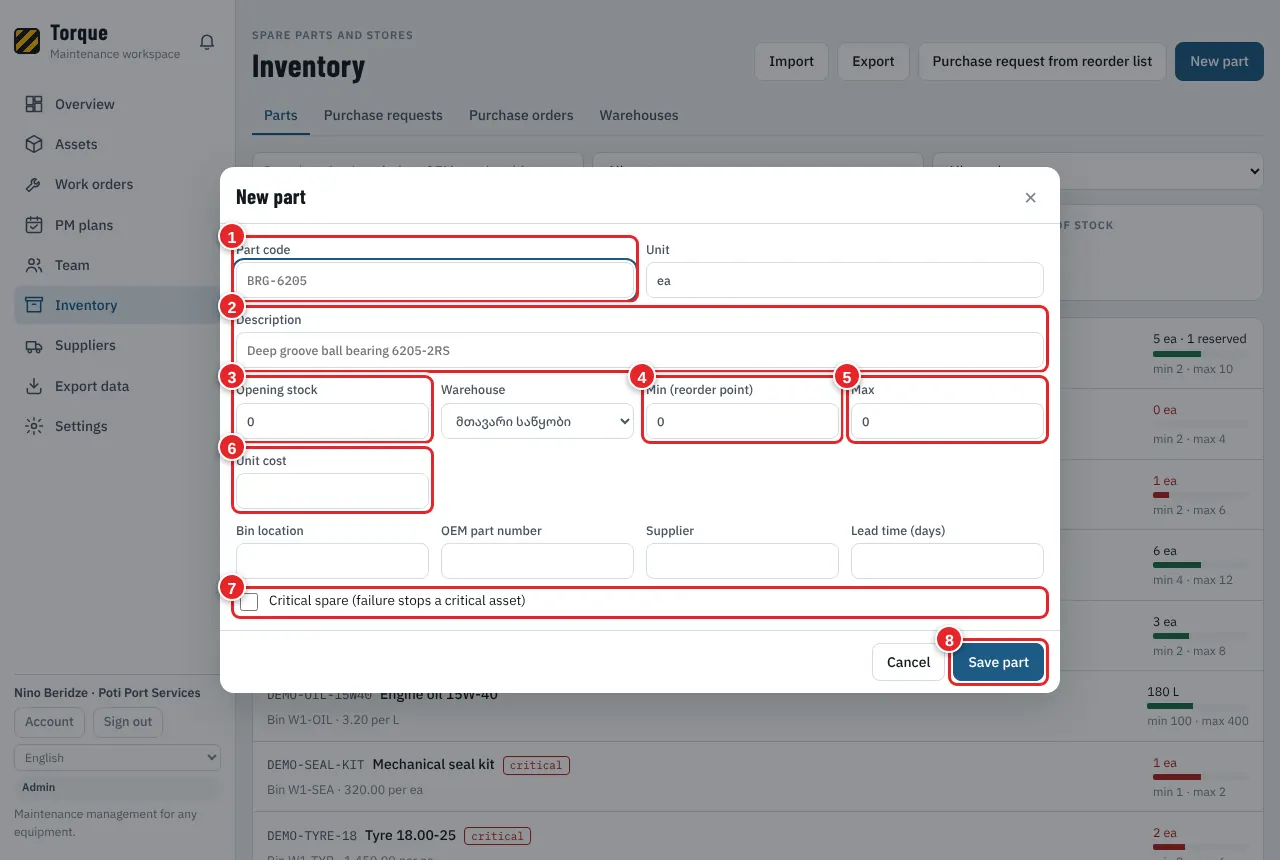The width and height of the screenshot is (1280, 860).
Task: Click the Suppliers truck icon
Action: (x=34, y=345)
